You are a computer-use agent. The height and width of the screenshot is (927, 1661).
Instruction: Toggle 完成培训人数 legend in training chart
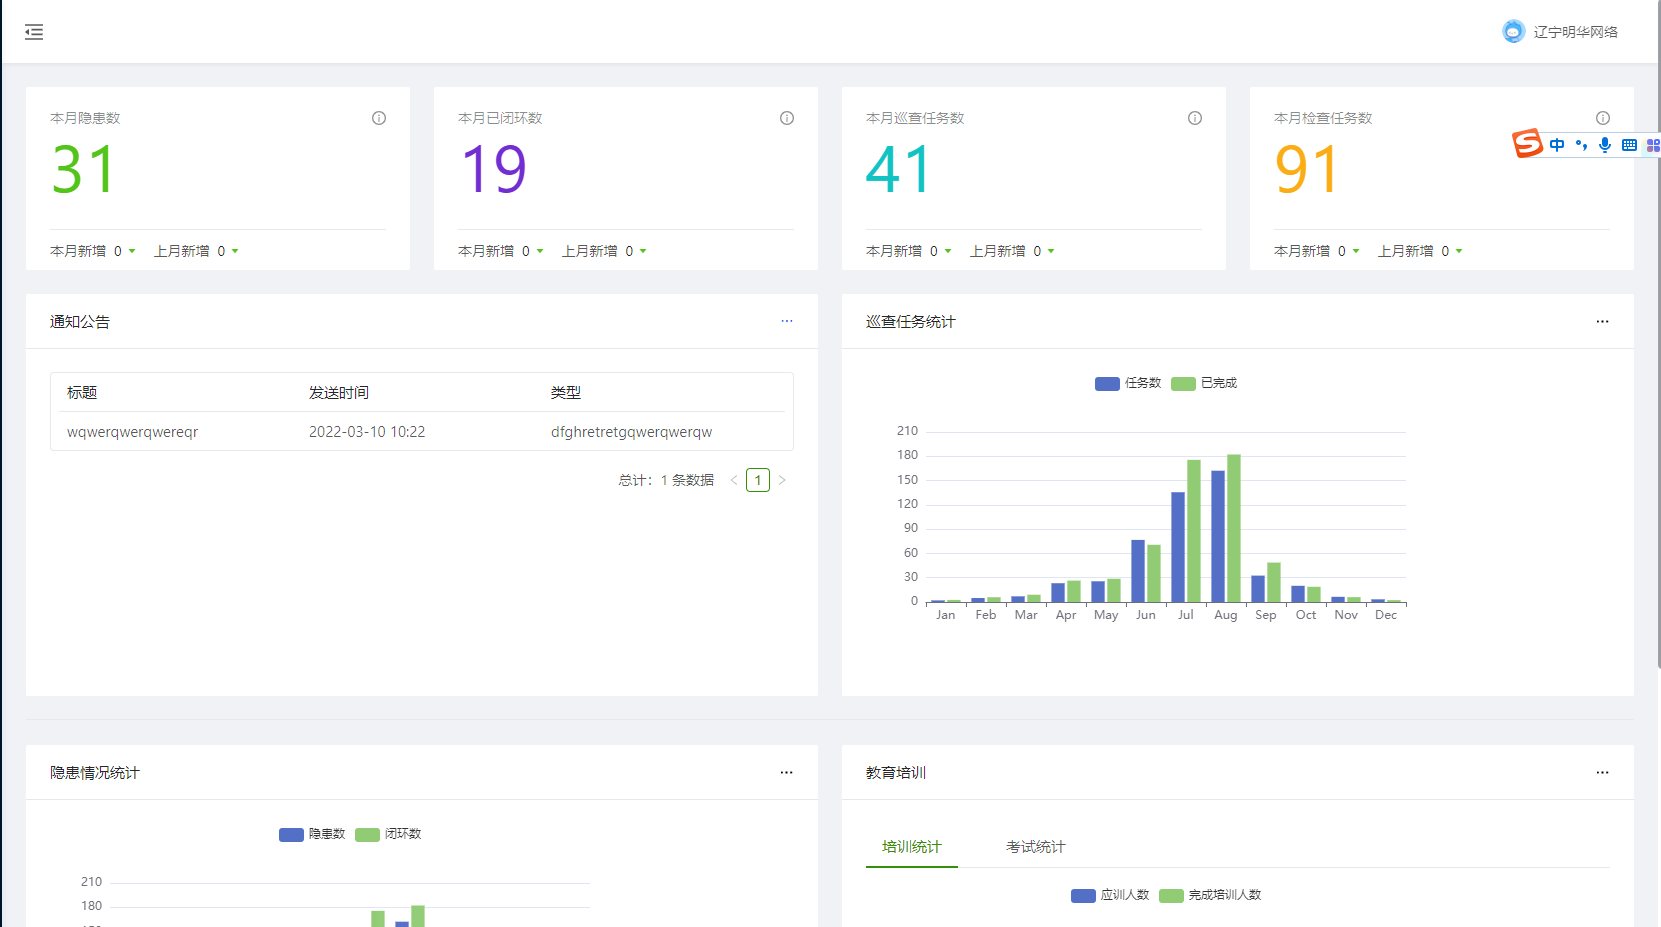[1210, 895]
